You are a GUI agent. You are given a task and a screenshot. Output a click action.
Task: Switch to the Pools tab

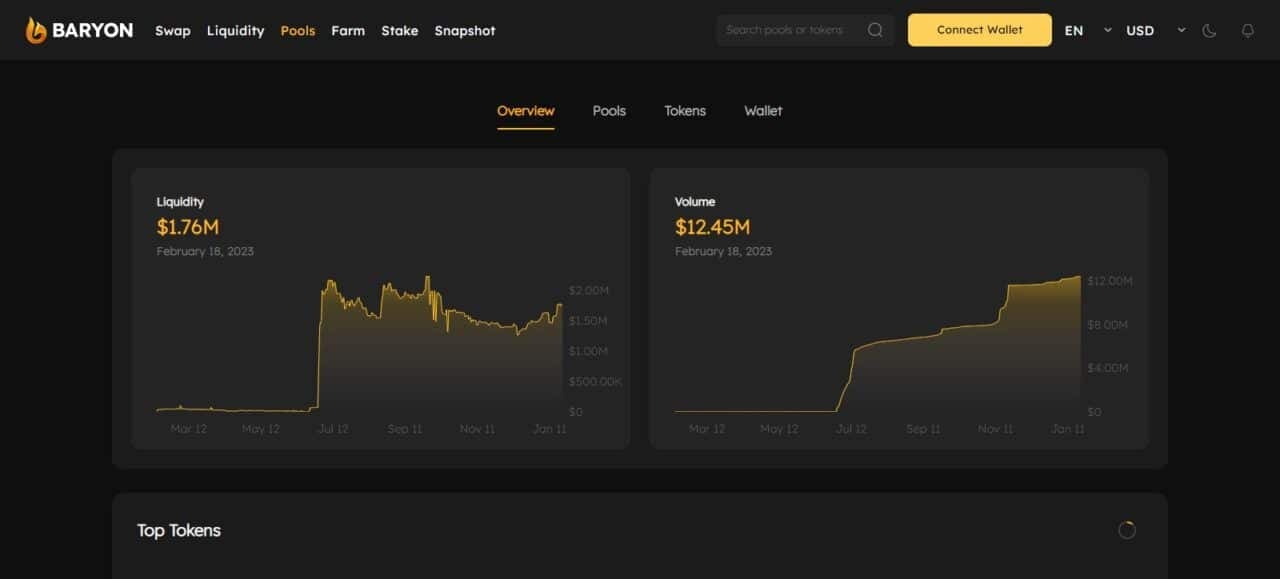609,111
